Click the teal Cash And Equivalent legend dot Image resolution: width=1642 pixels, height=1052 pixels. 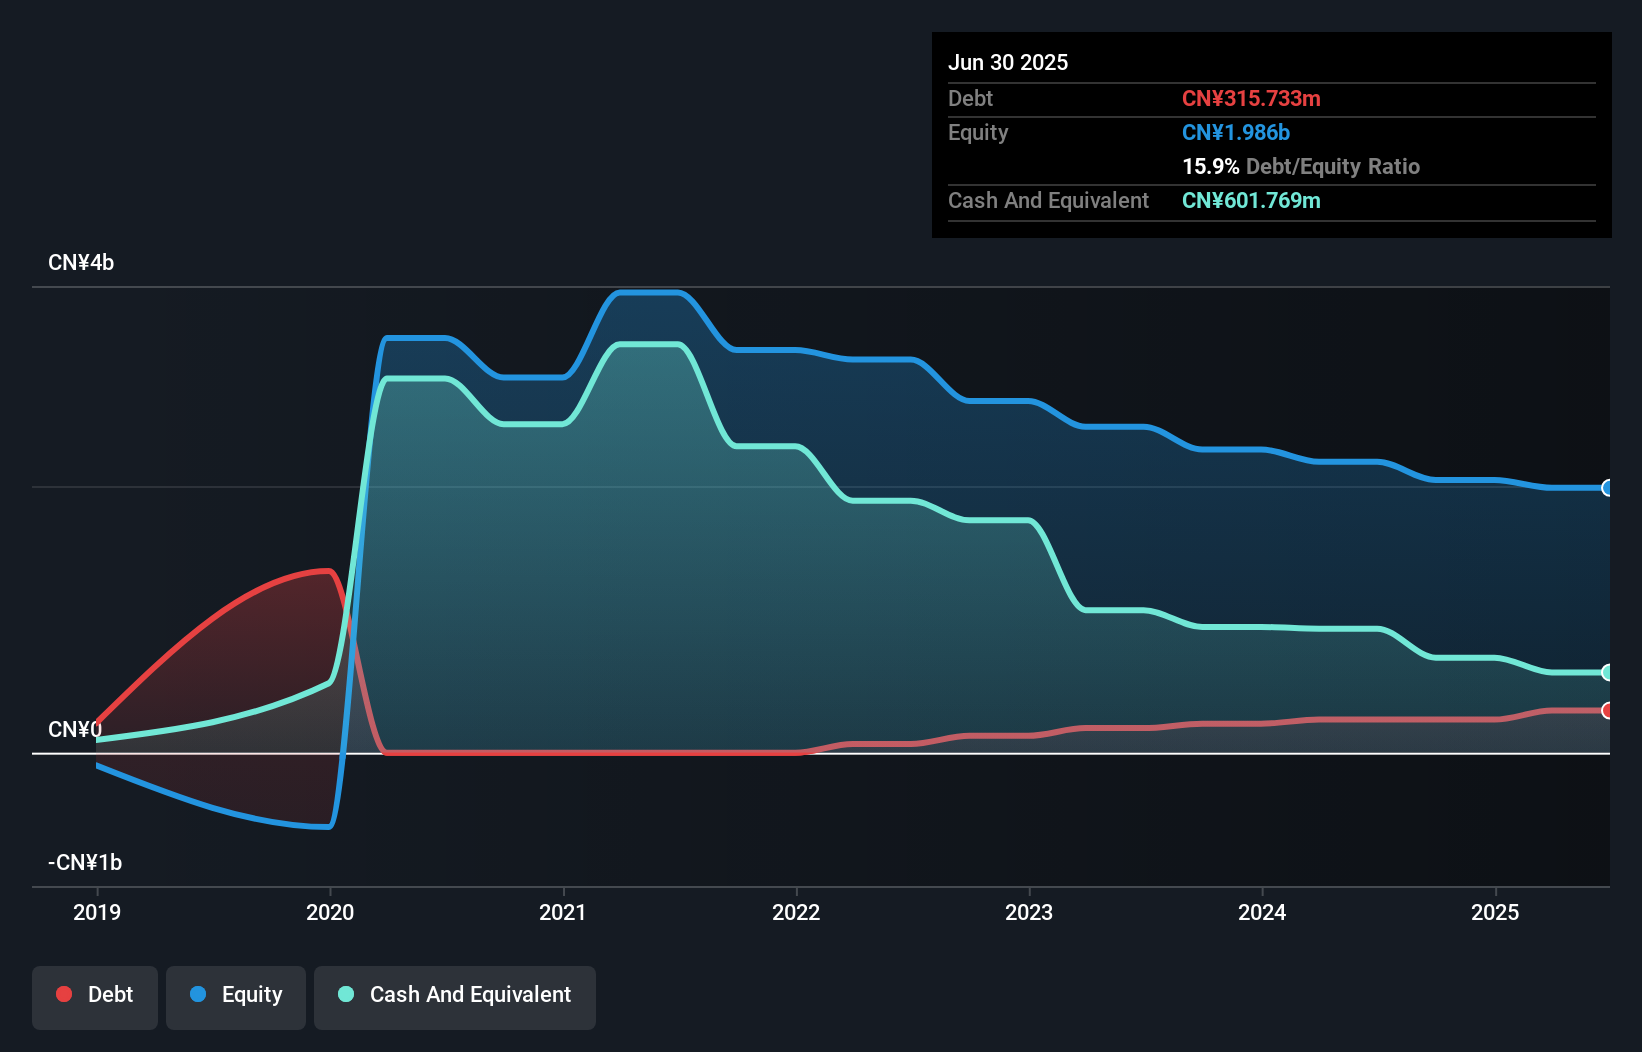click(345, 994)
